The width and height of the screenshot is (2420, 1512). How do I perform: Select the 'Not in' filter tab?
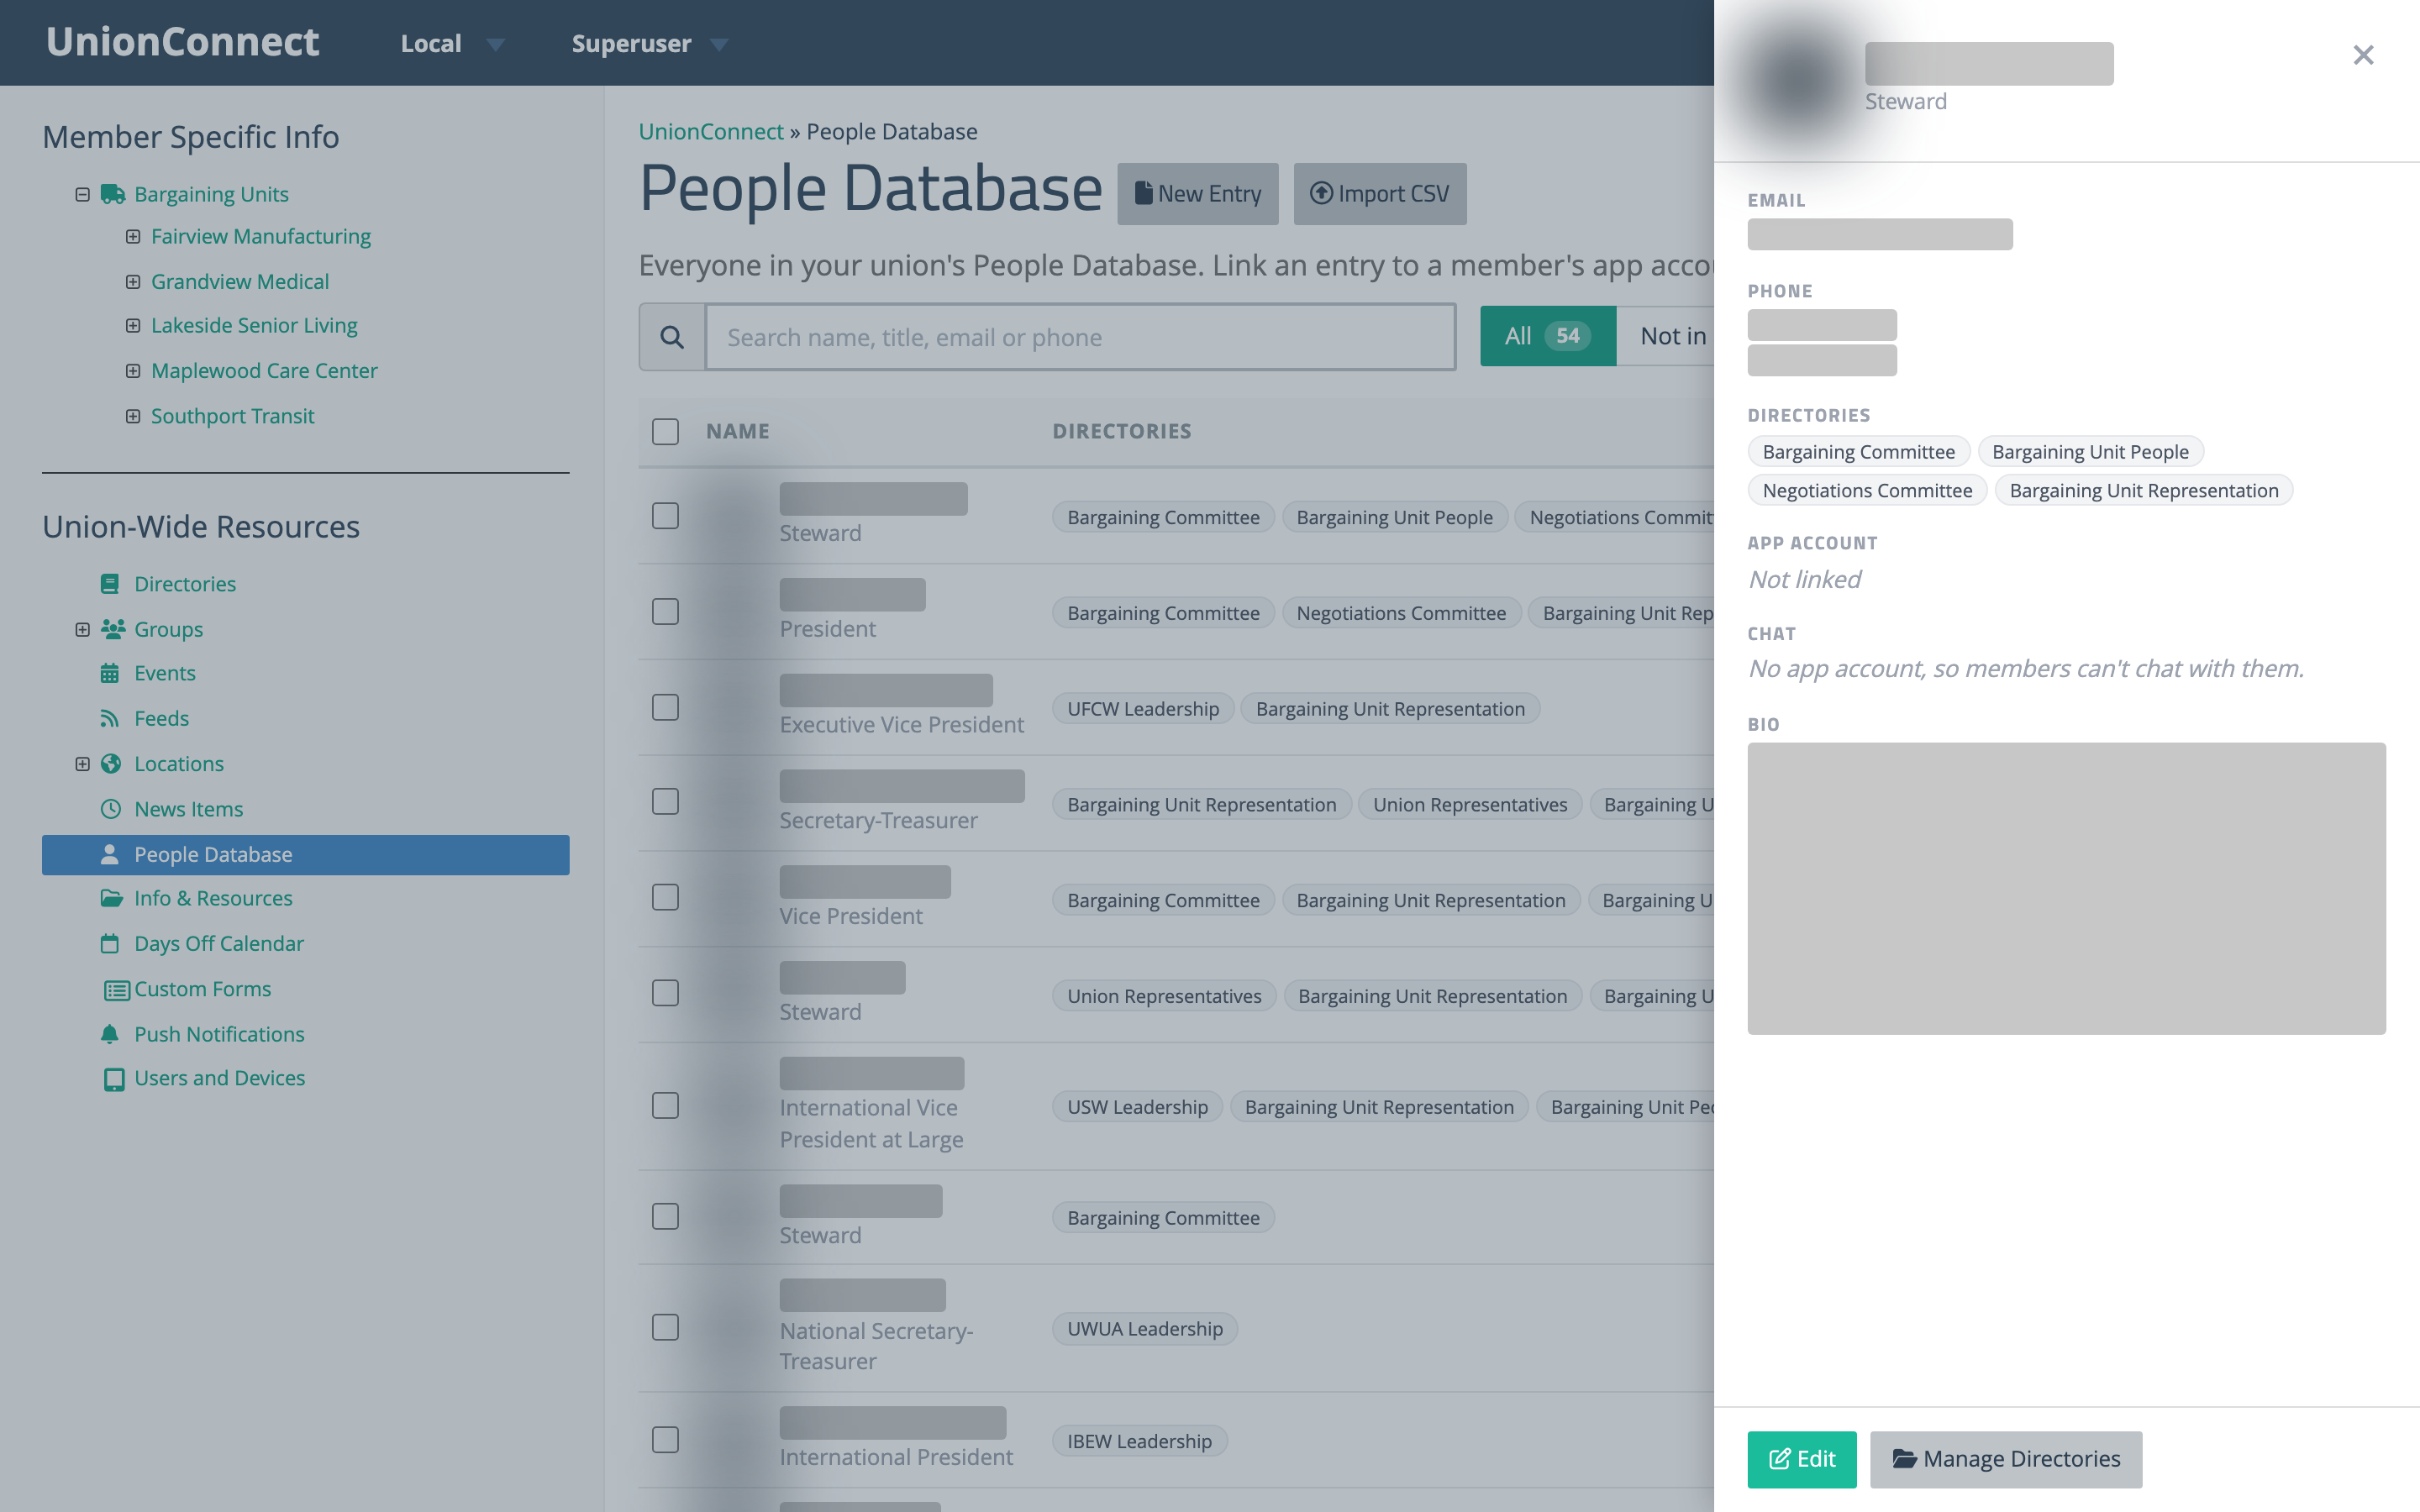point(1666,336)
